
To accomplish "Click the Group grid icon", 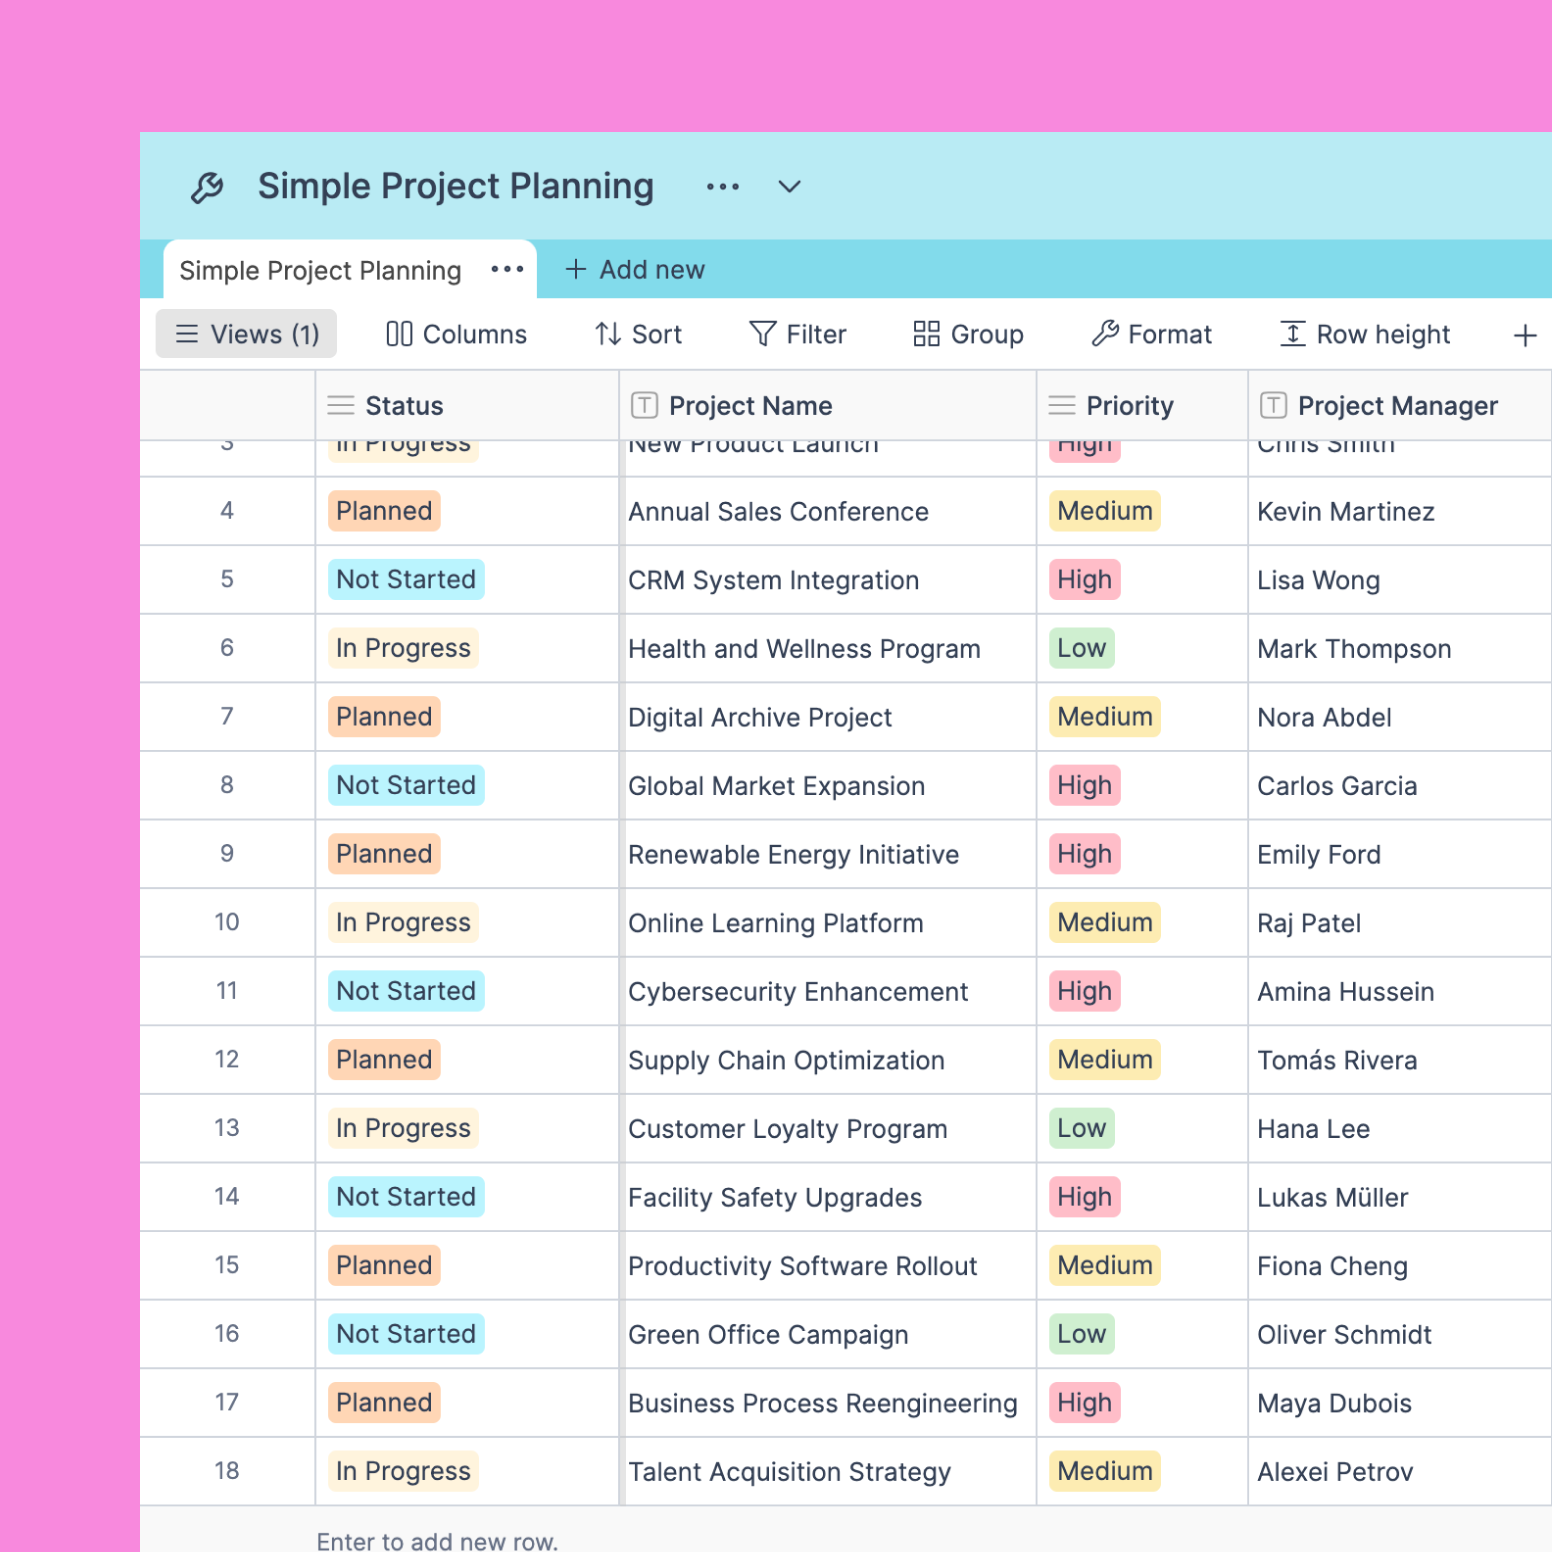I will [x=925, y=334].
